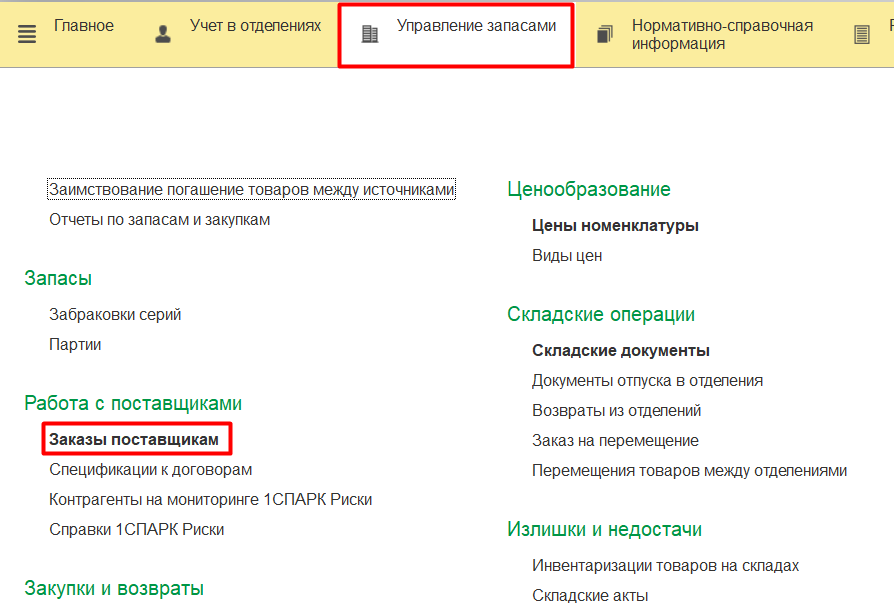Click the building icon for Управление запасами
The height and width of the screenshot is (614, 894).
coord(370,34)
